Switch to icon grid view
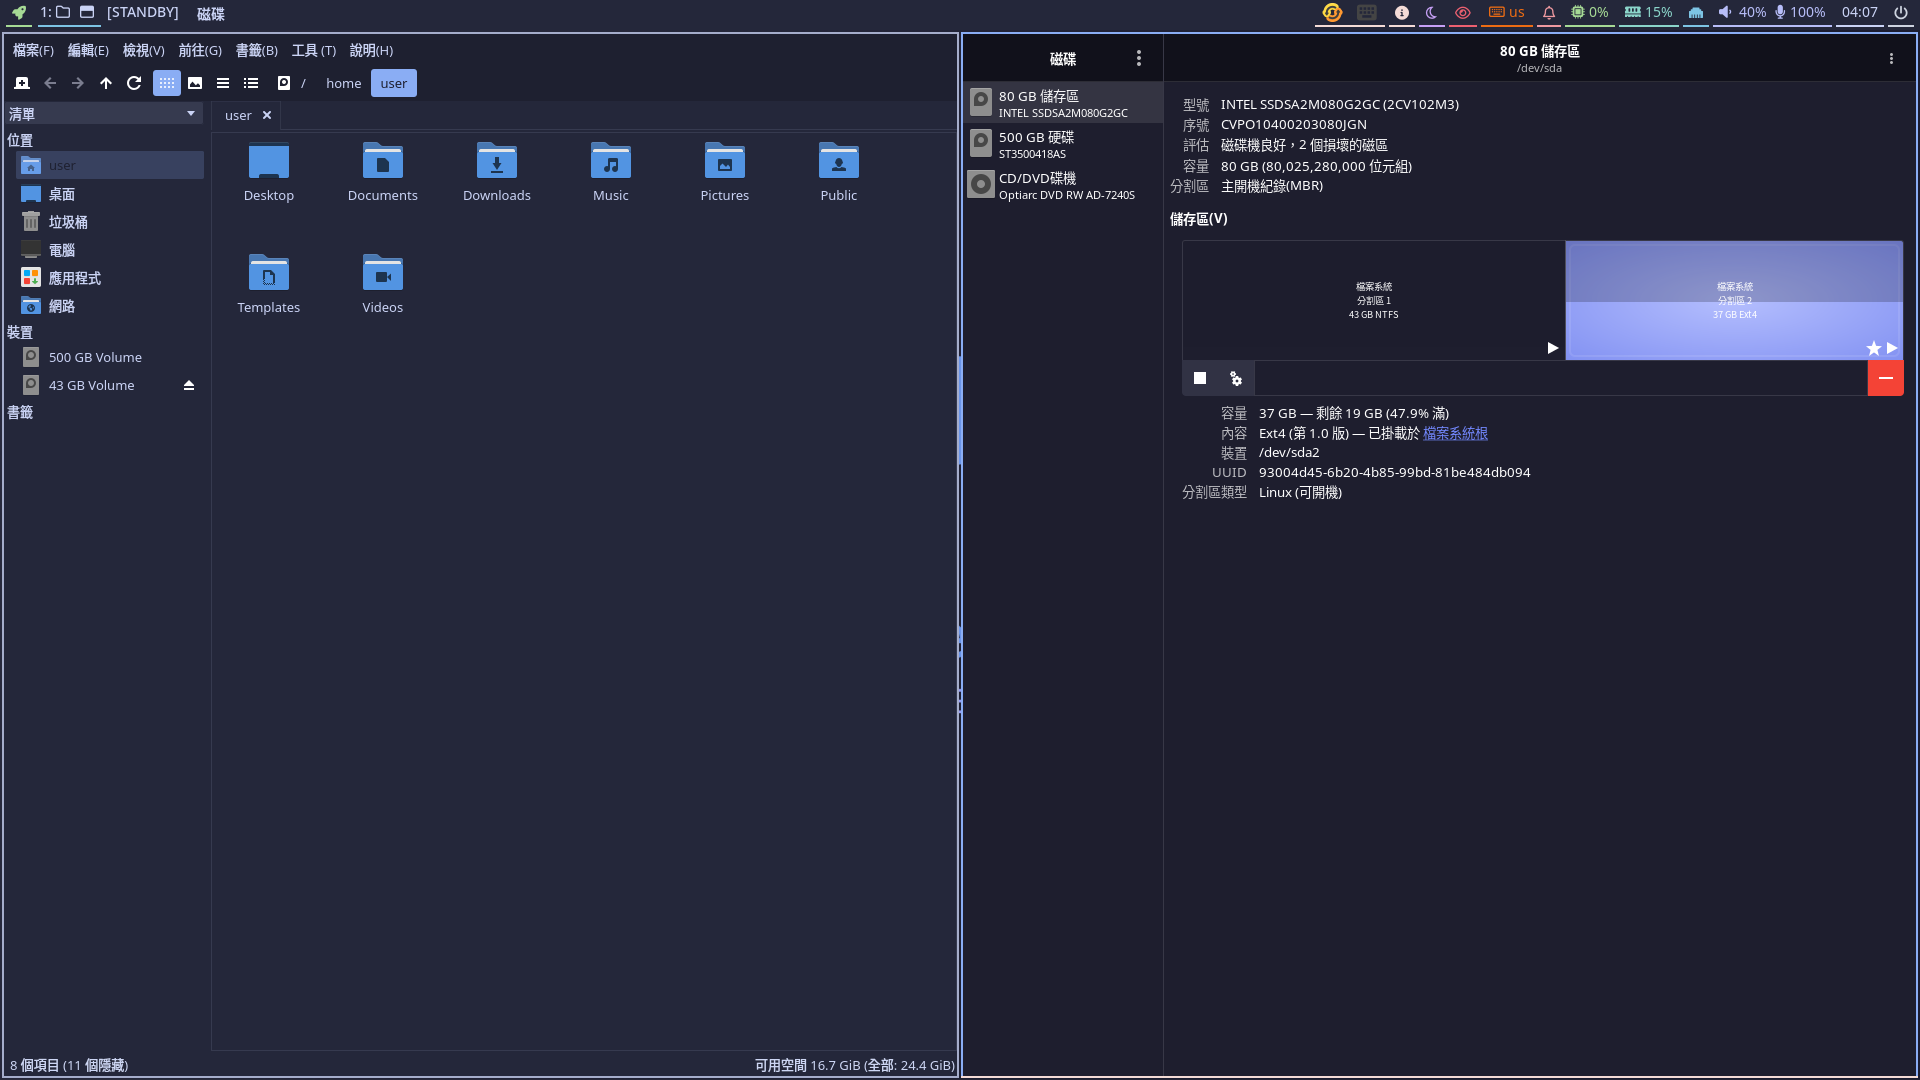The width and height of the screenshot is (1920, 1080). [167, 83]
